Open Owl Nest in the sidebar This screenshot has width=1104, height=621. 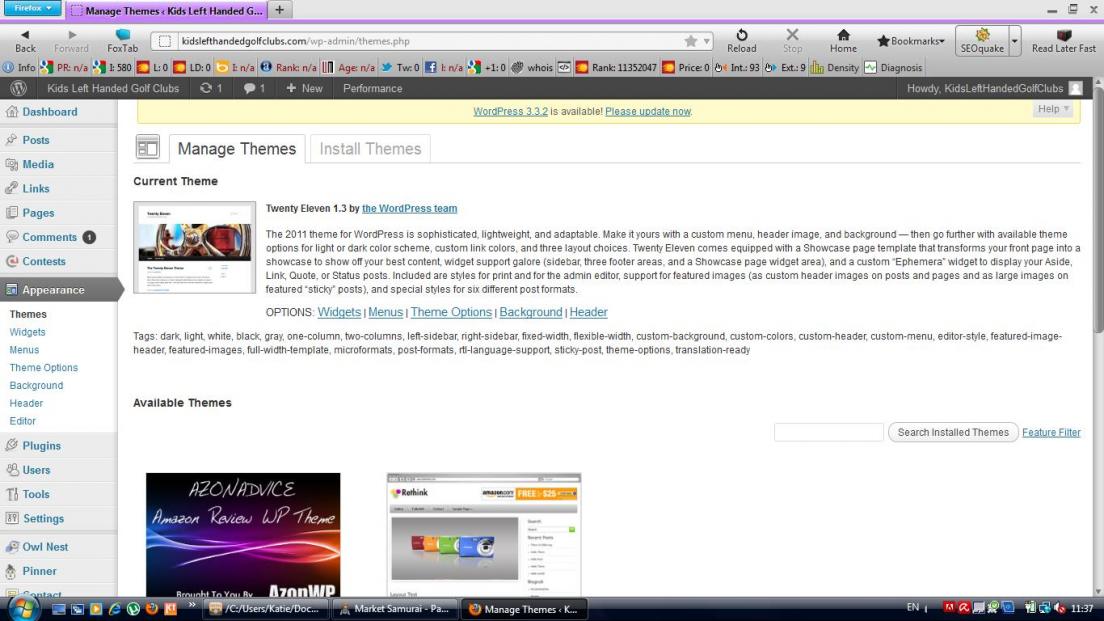coord(45,547)
